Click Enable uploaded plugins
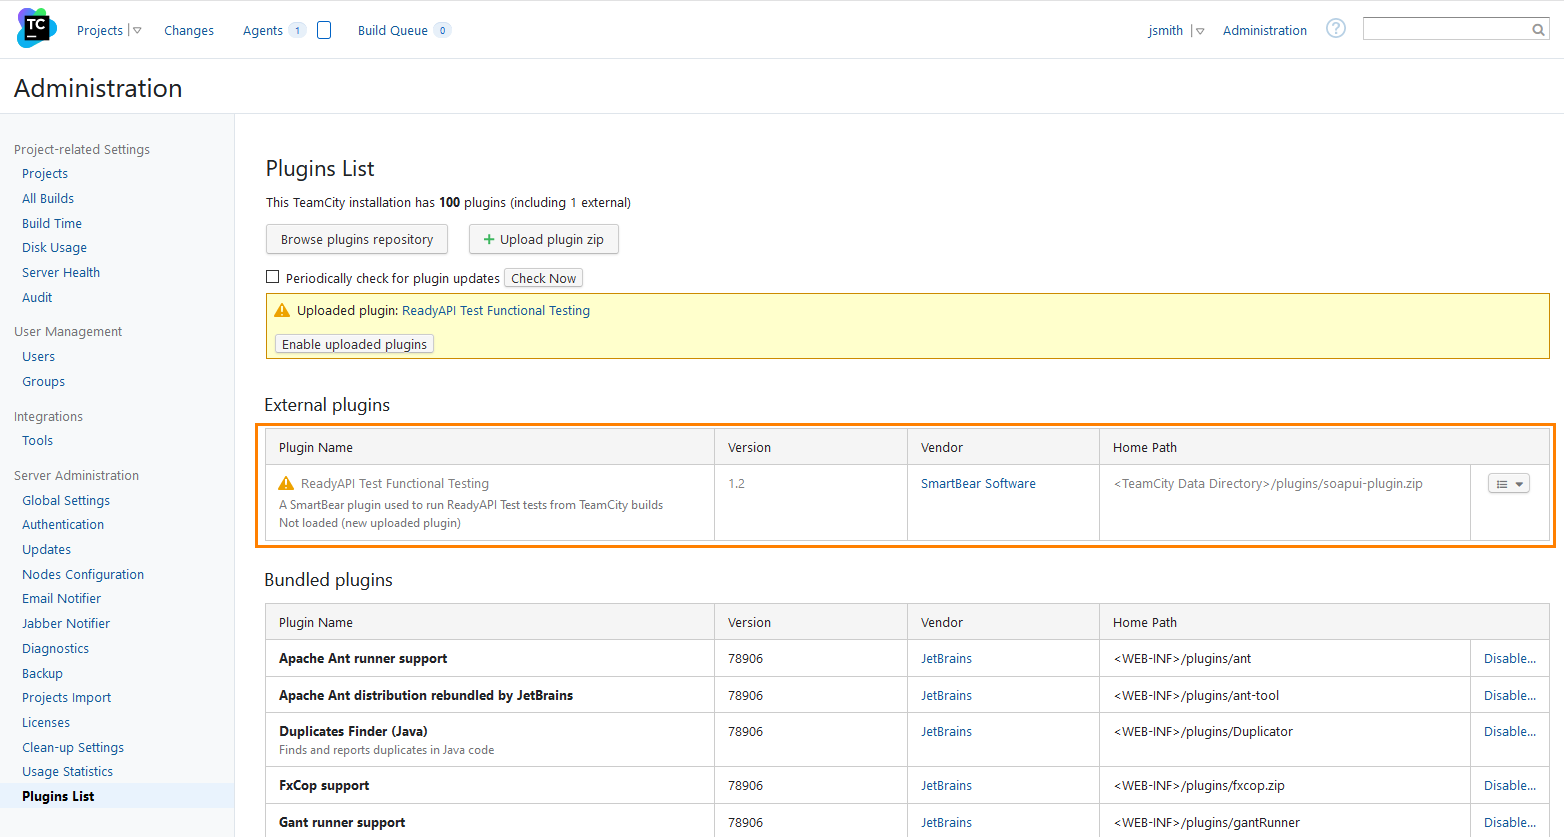Image resolution: width=1564 pixels, height=837 pixels. pyautogui.click(x=354, y=343)
